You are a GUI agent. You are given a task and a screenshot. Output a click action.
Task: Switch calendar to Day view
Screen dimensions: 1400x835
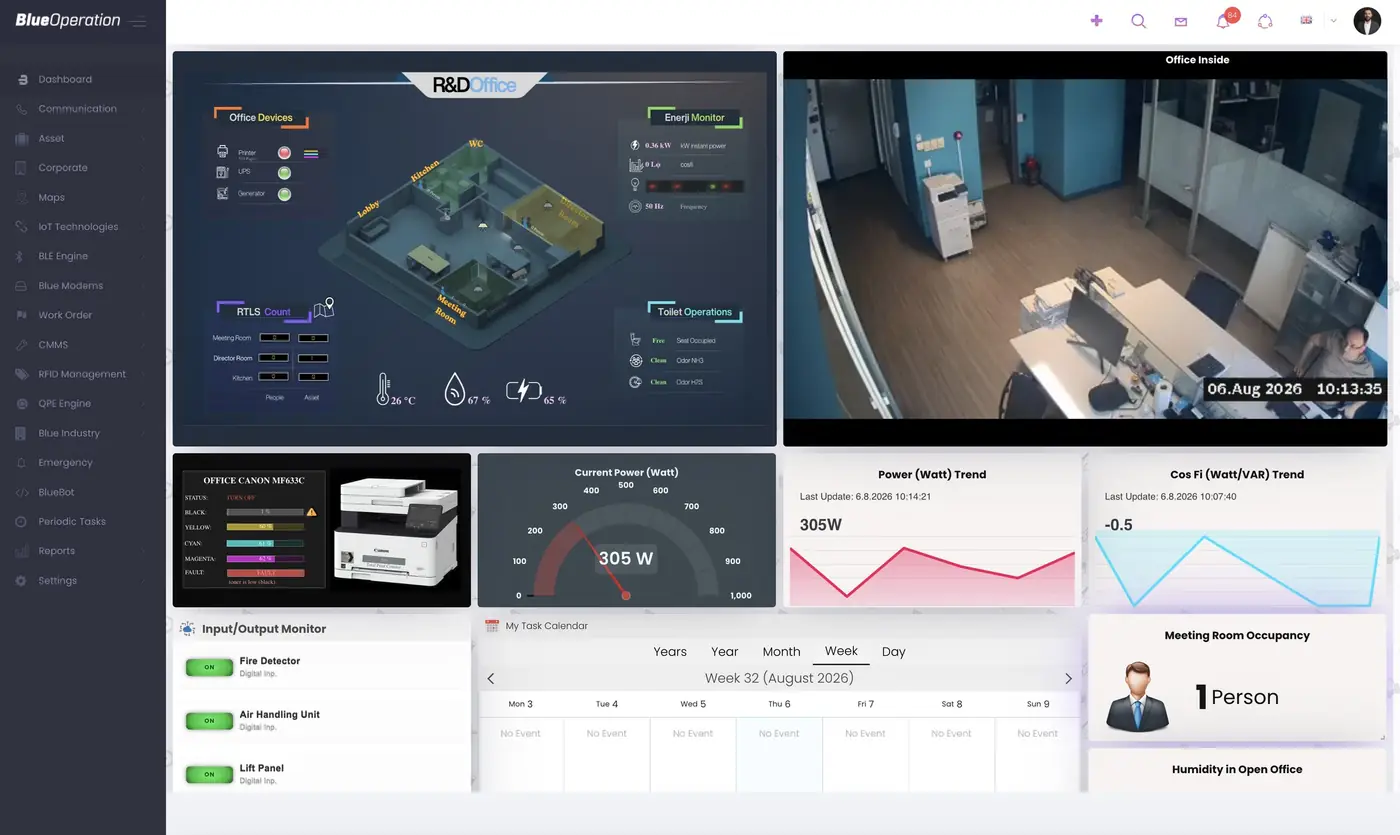(x=894, y=652)
